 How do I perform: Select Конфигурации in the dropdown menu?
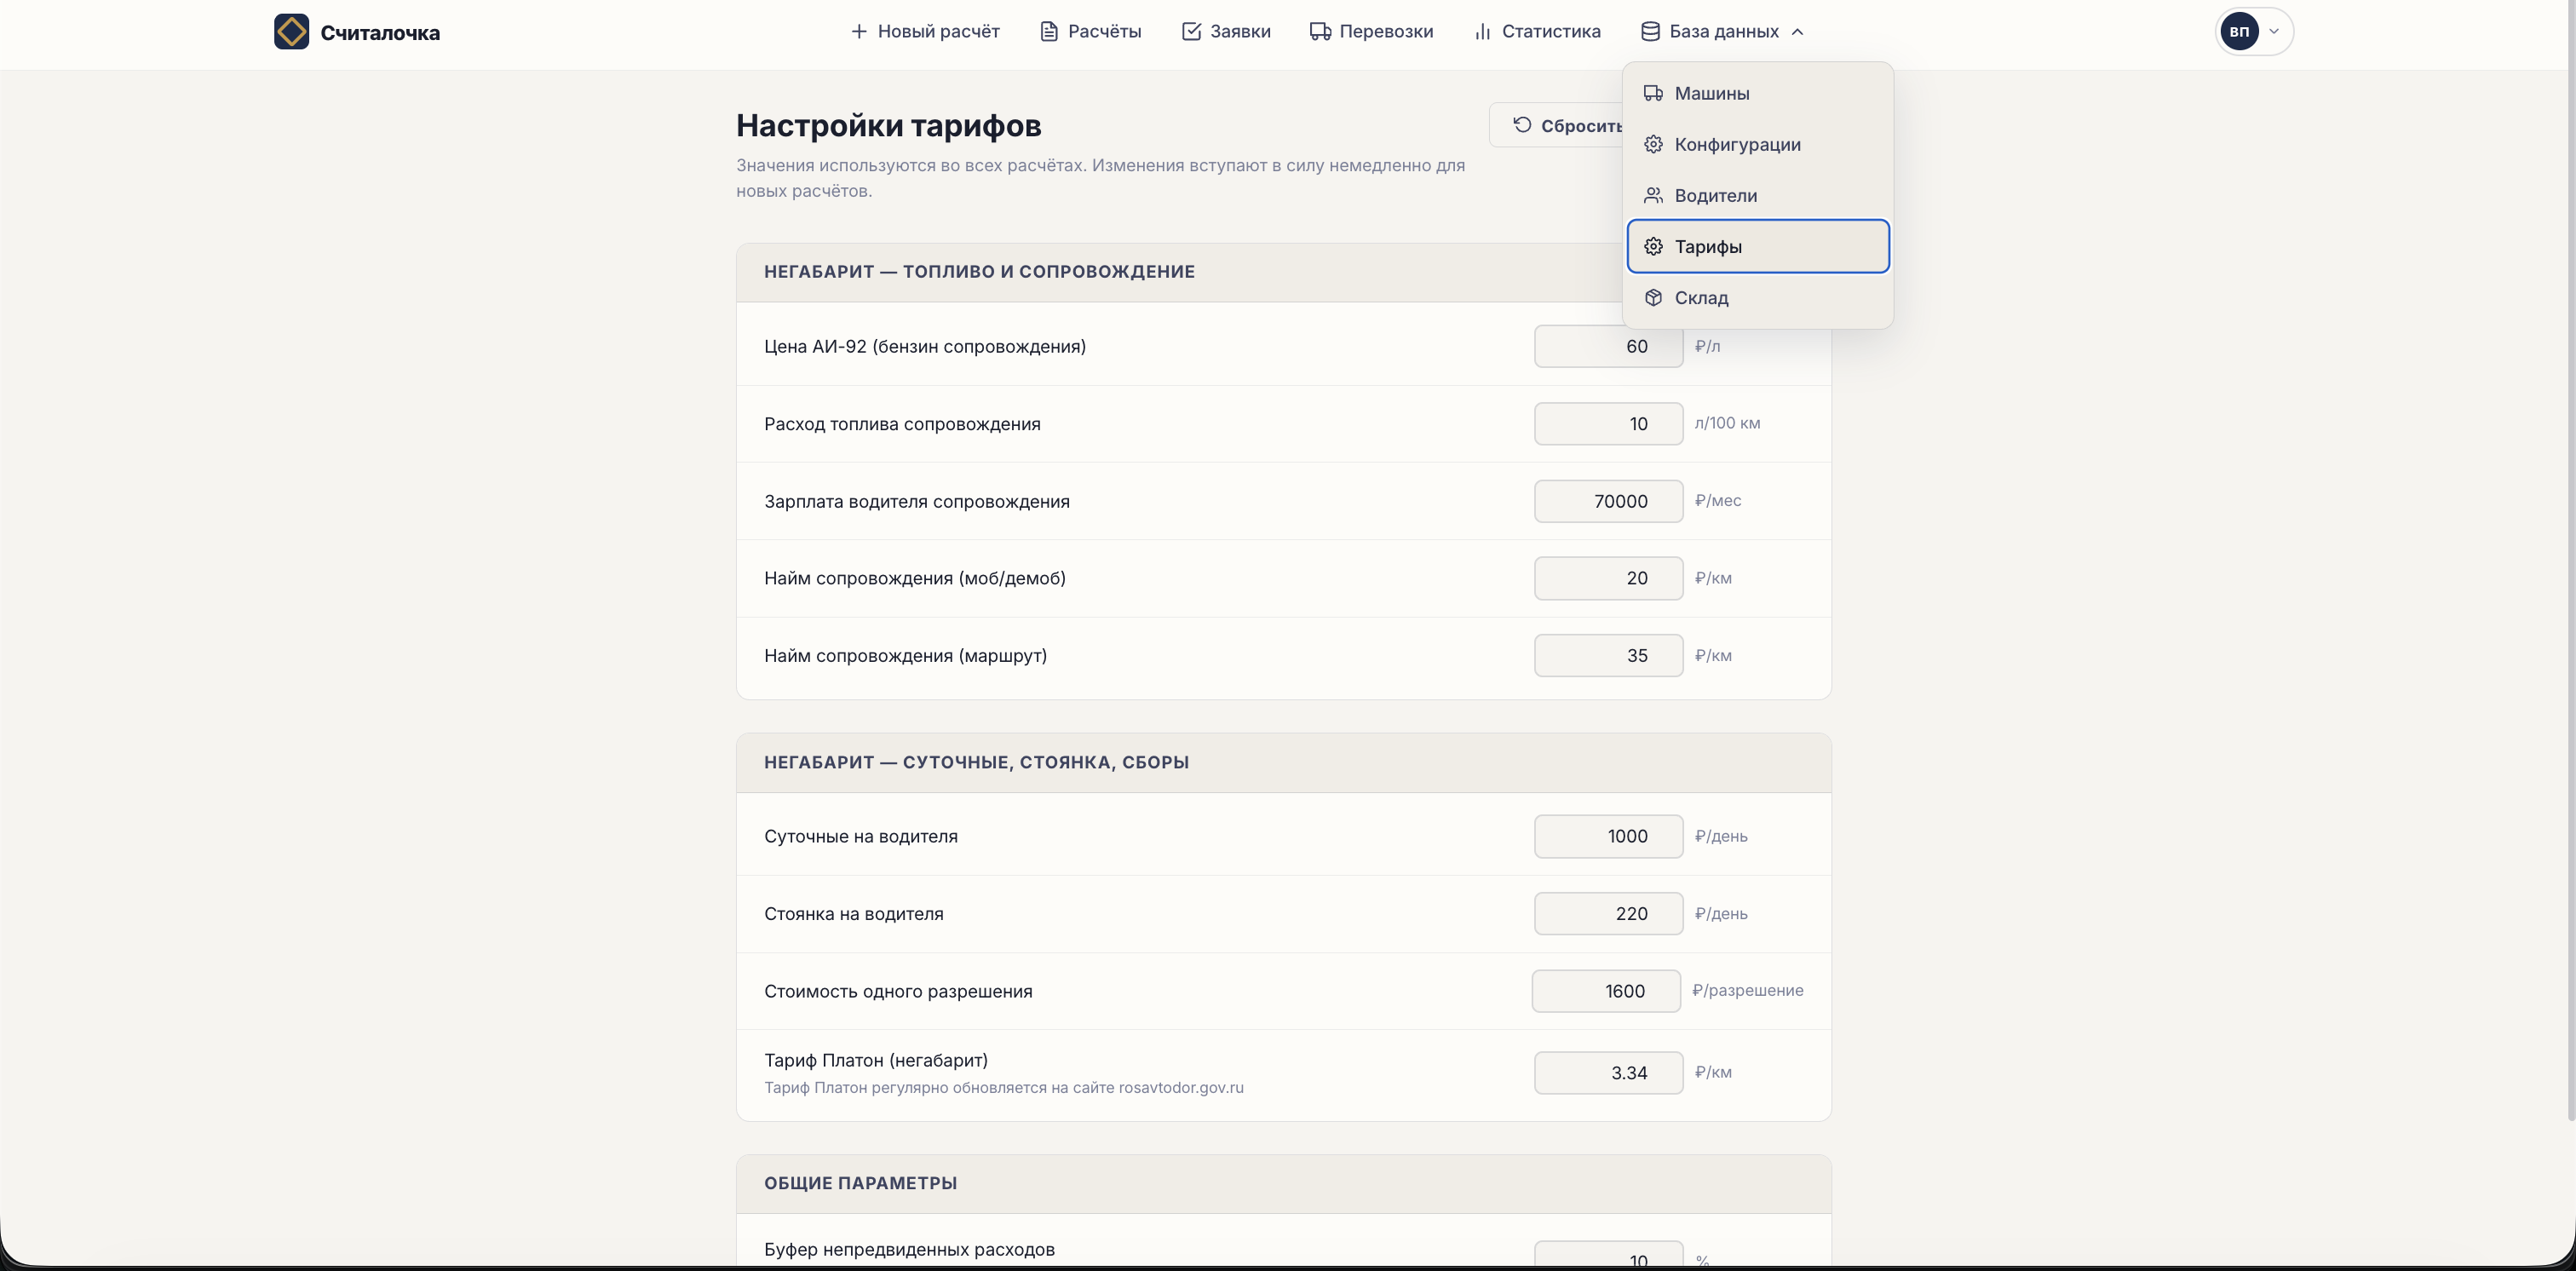[1758, 144]
